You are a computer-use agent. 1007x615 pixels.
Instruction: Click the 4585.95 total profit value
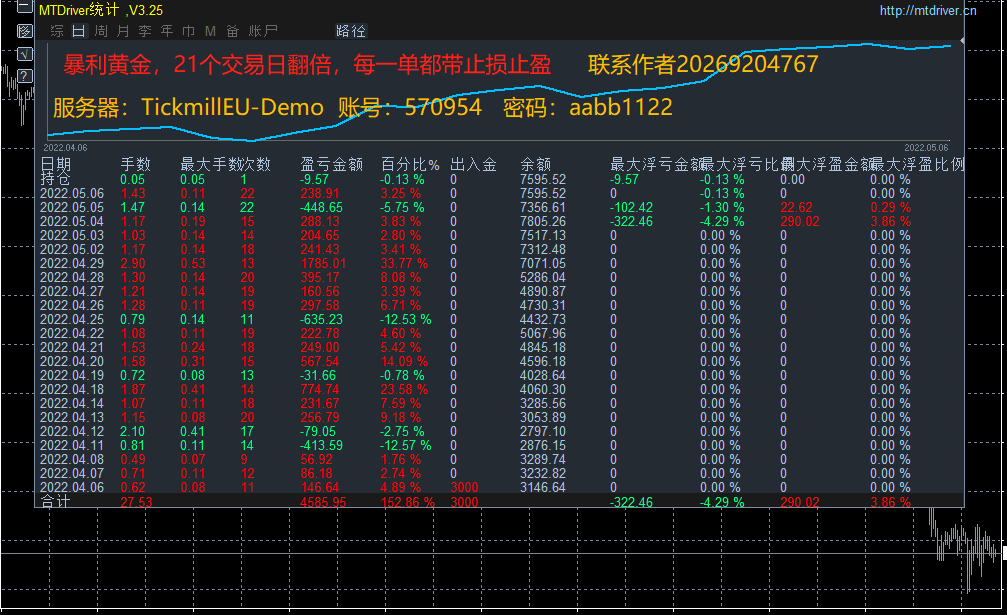323,502
